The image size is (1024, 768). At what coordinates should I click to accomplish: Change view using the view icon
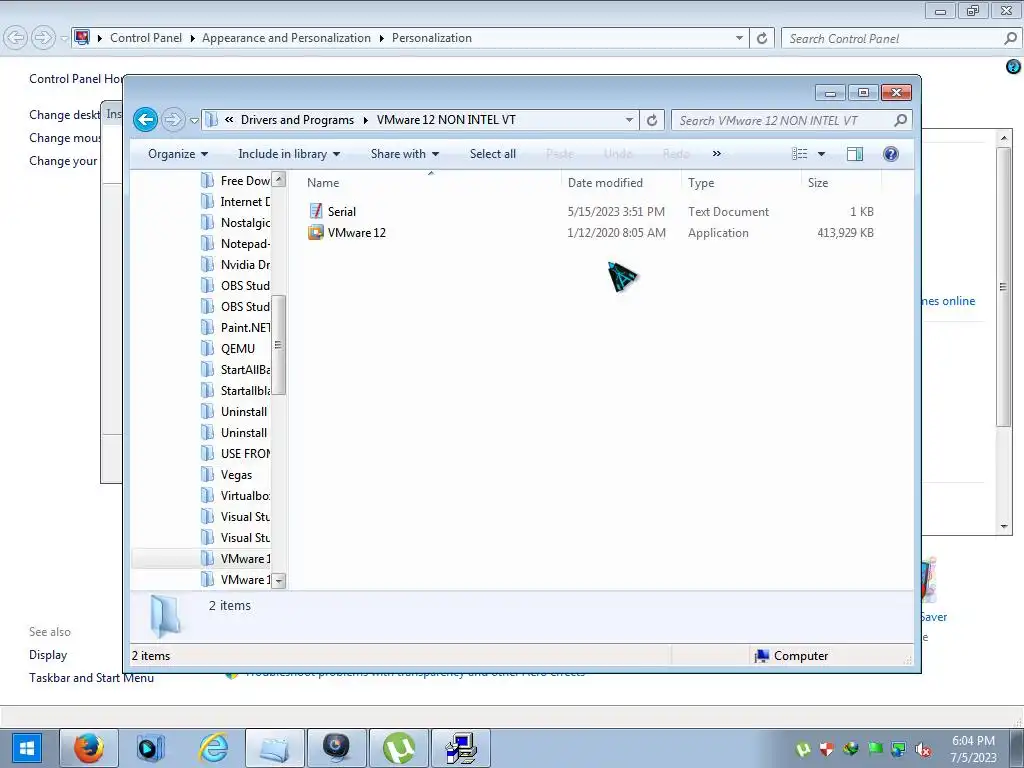(x=800, y=153)
